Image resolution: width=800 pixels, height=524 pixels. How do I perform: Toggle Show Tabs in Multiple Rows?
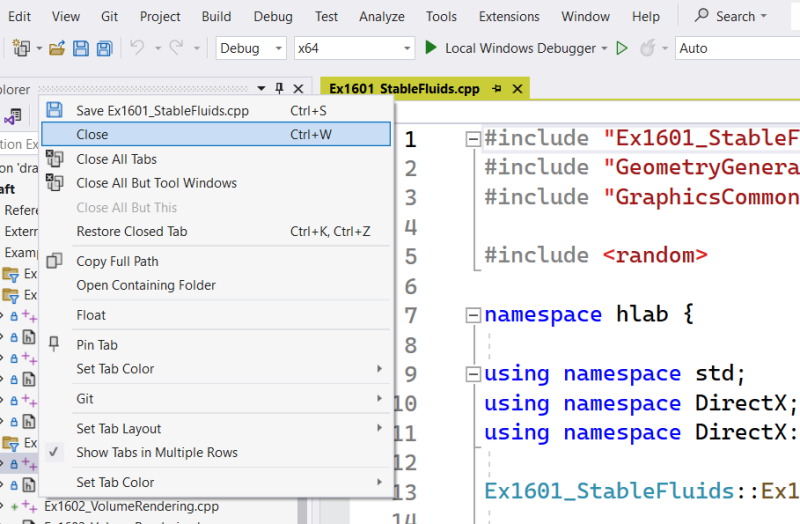click(157, 452)
